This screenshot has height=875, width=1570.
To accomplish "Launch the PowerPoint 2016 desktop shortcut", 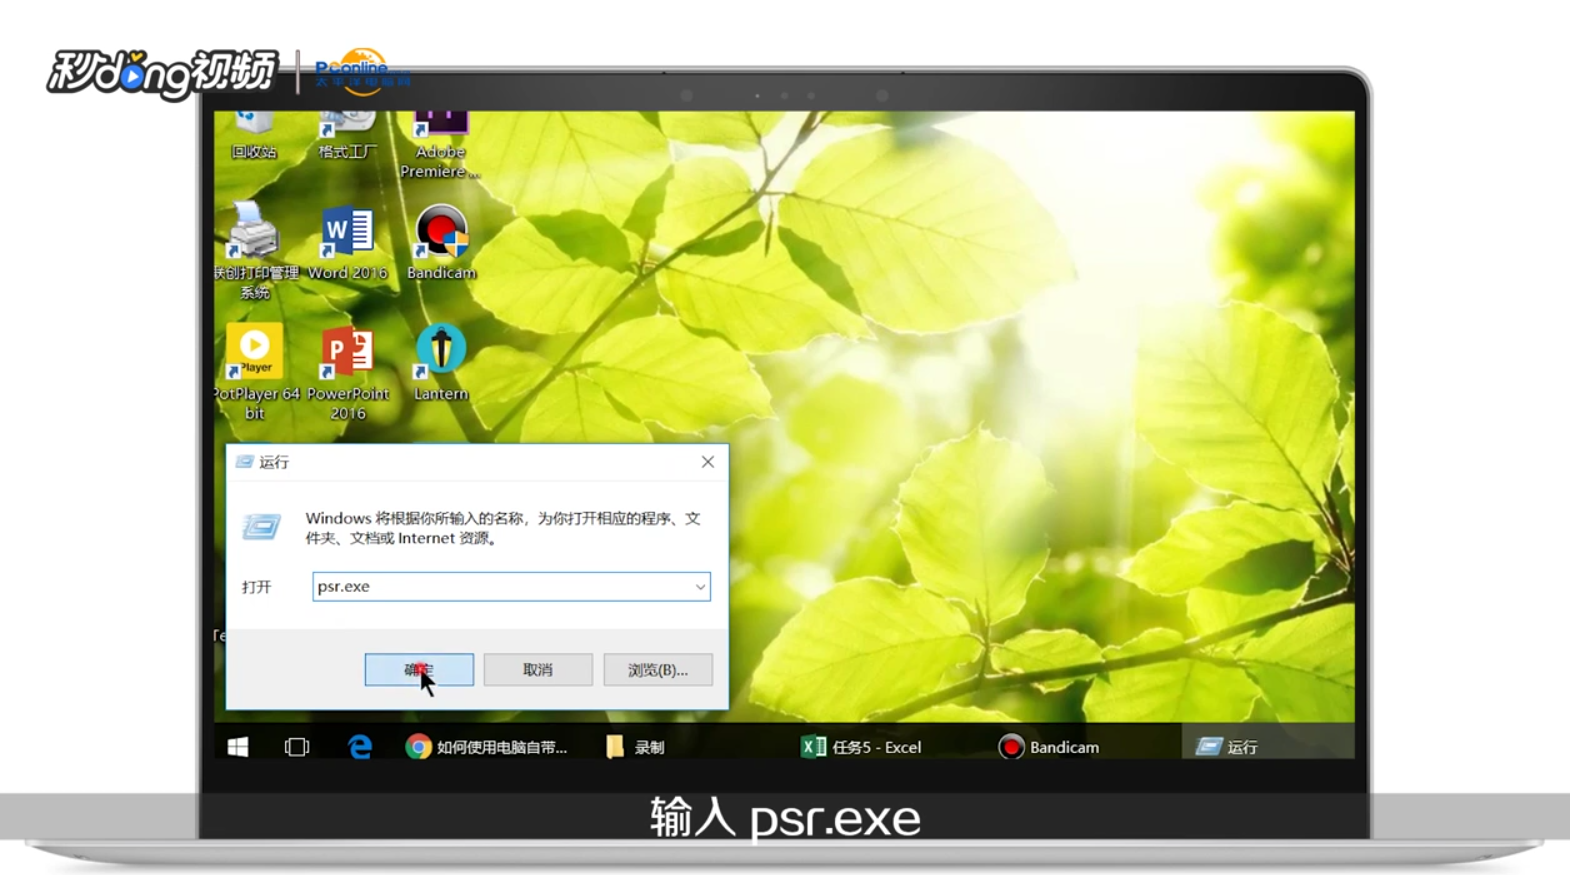I will coord(347,373).
